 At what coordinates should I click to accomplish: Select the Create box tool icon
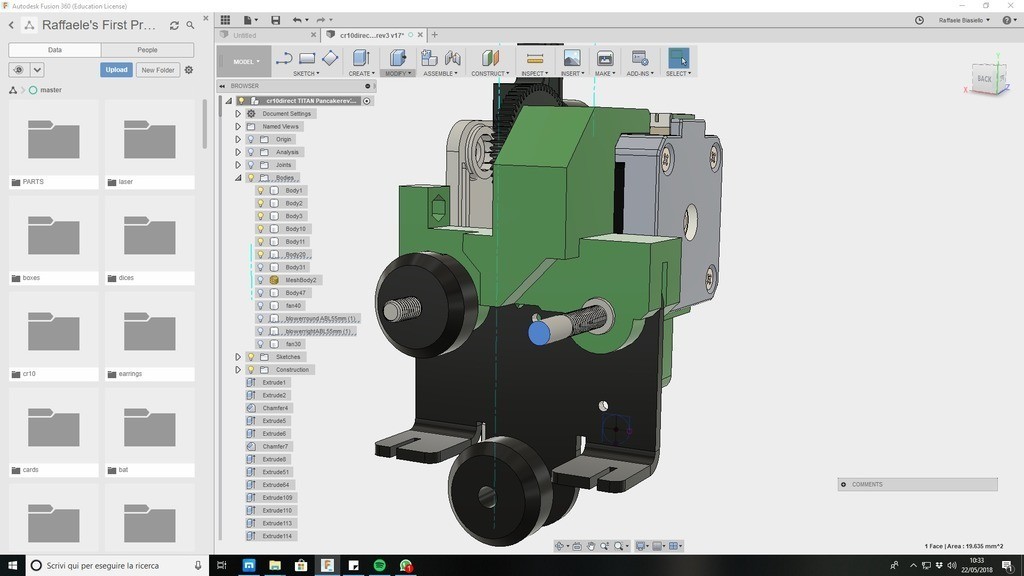coord(361,58)
